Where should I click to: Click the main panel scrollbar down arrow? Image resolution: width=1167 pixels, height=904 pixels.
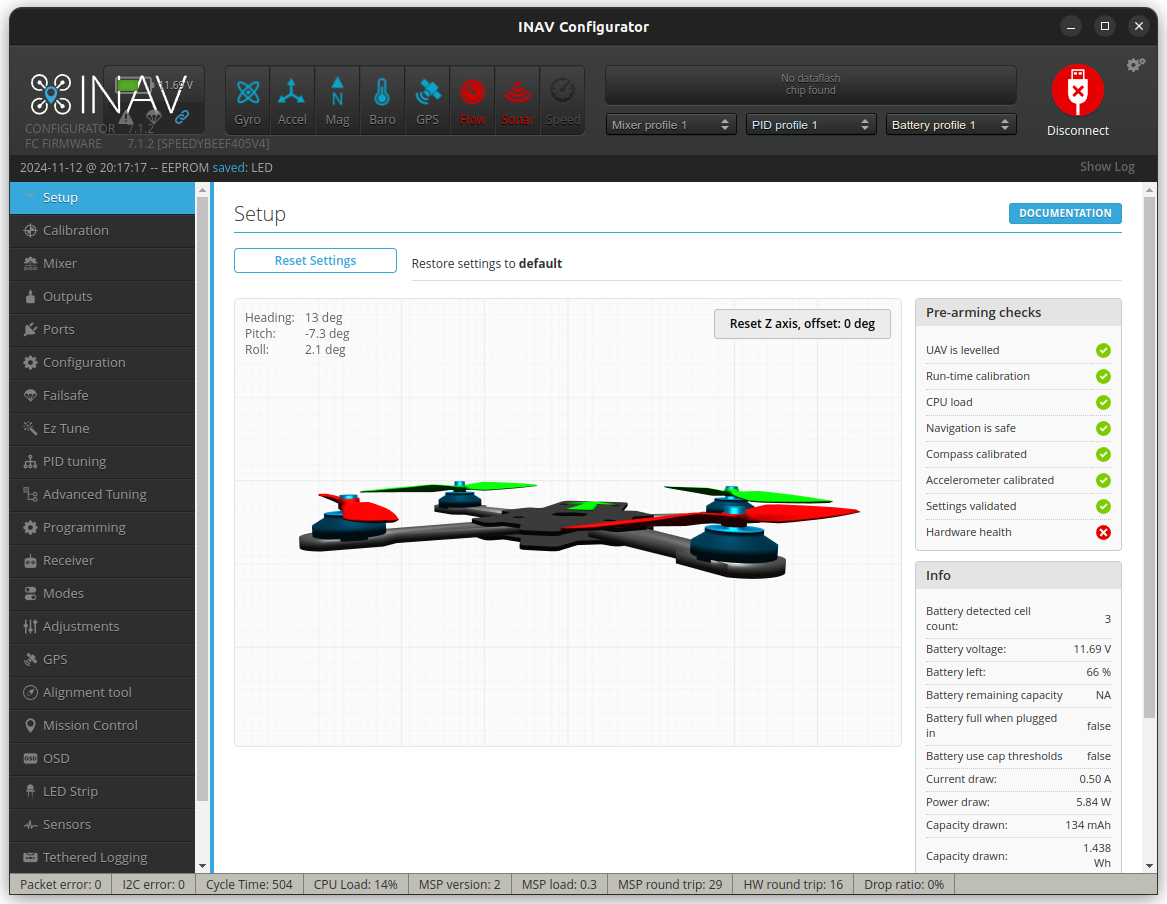tap(1149, 866)
